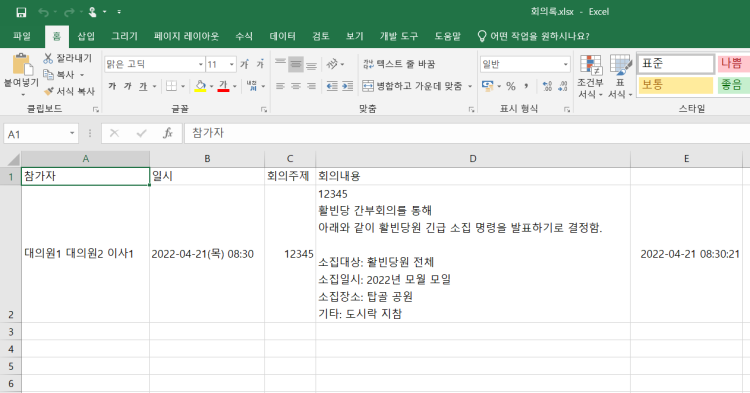
Task: Click Merge and Center (병합하고 가운데 맞춤)
Action: coord(413,86)
